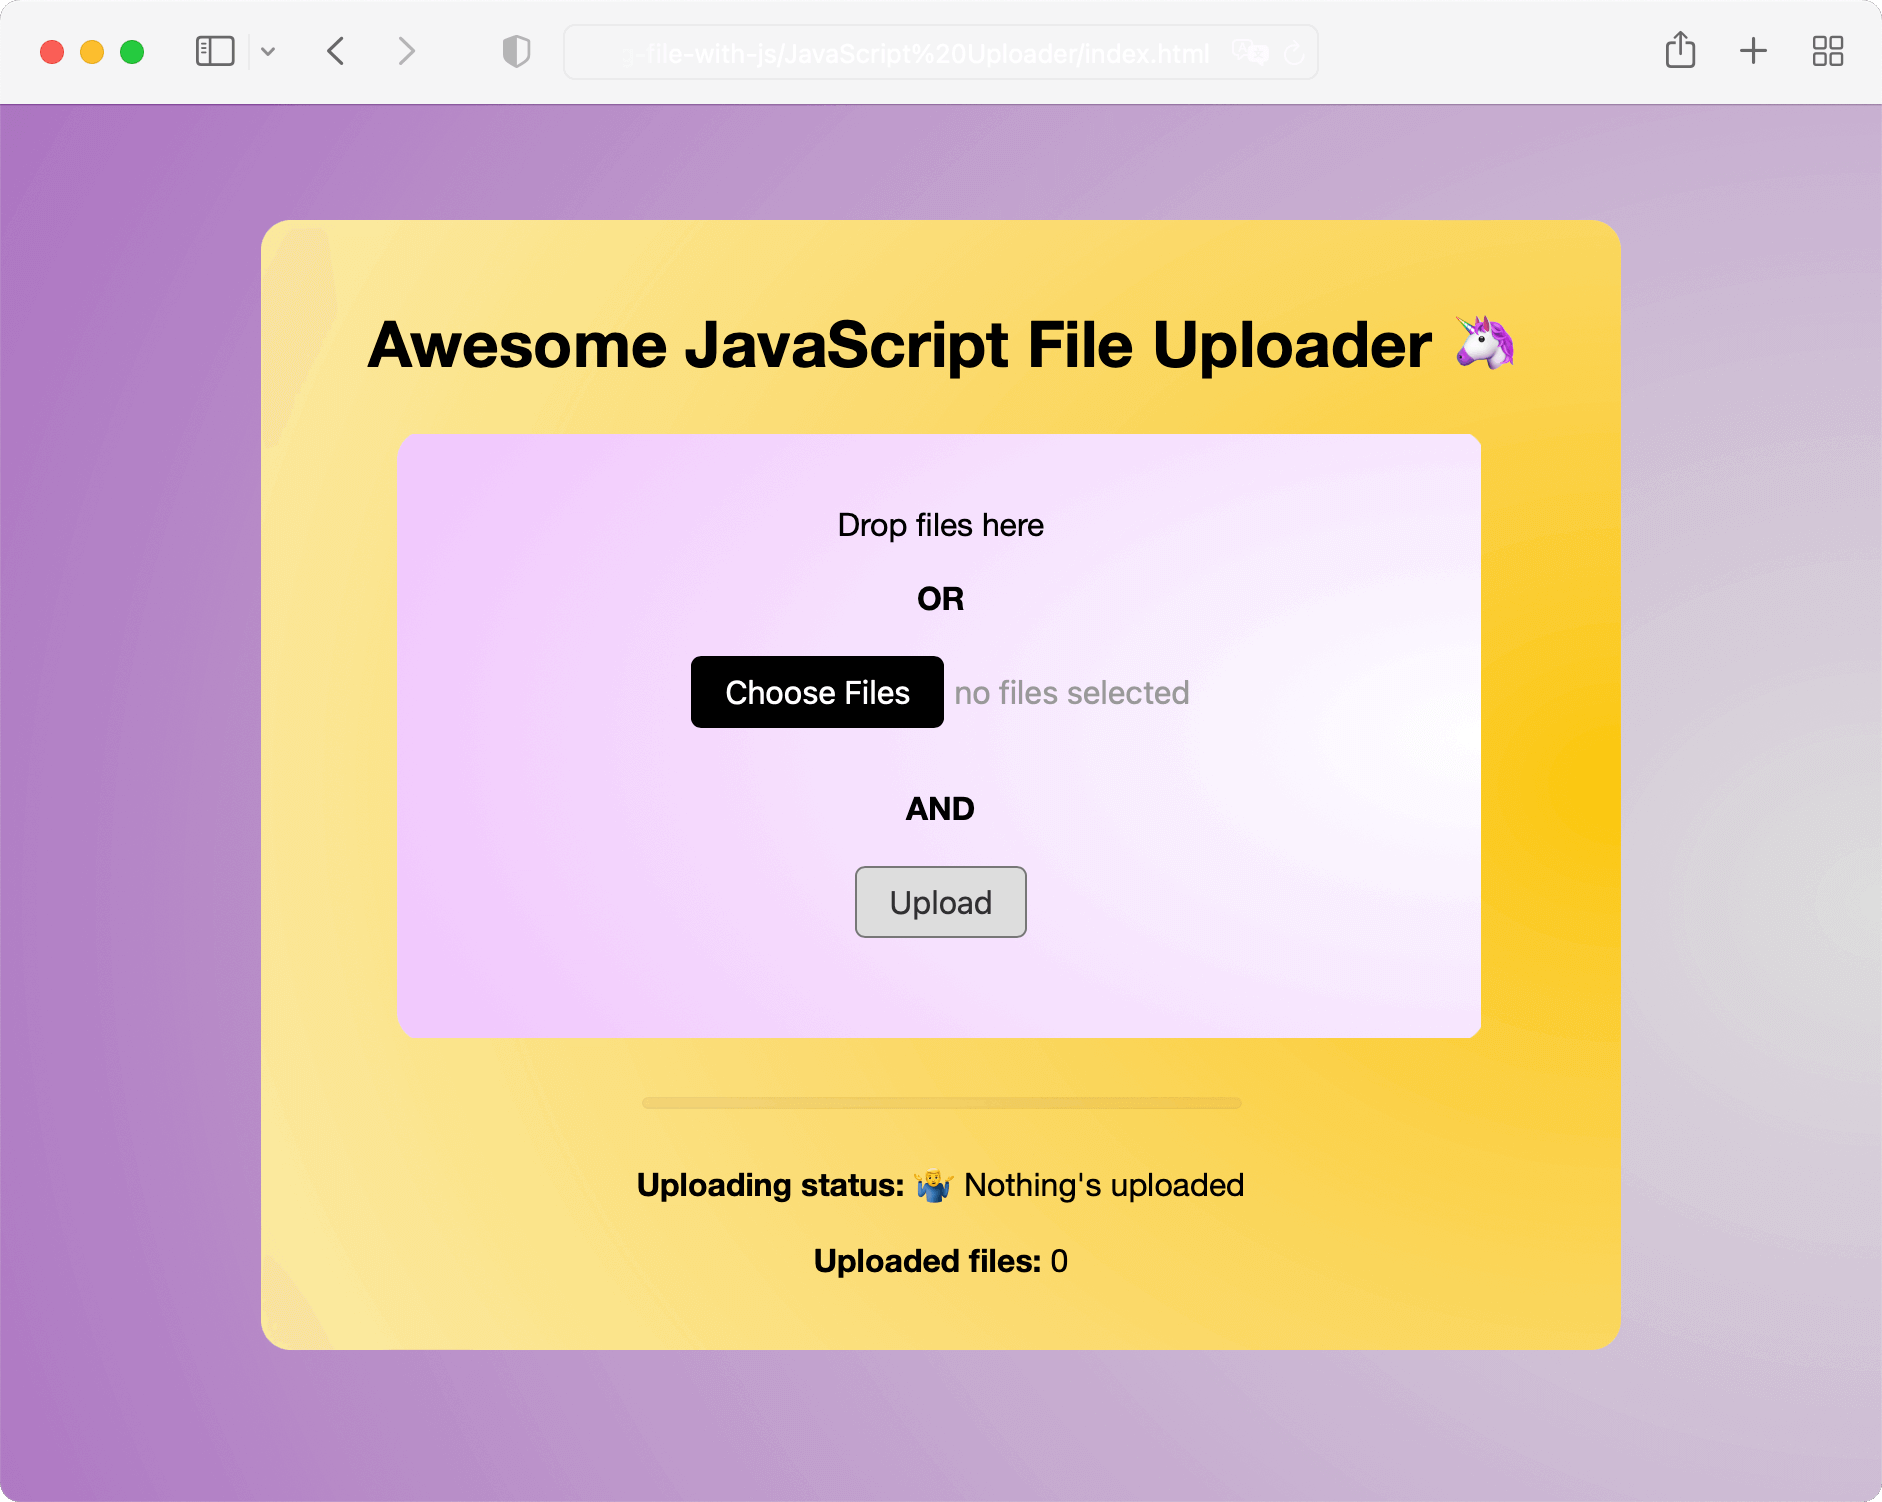1882x1502 pixels.
Task: Click the back navigation arrow
Action: click(x=336, y=51)
